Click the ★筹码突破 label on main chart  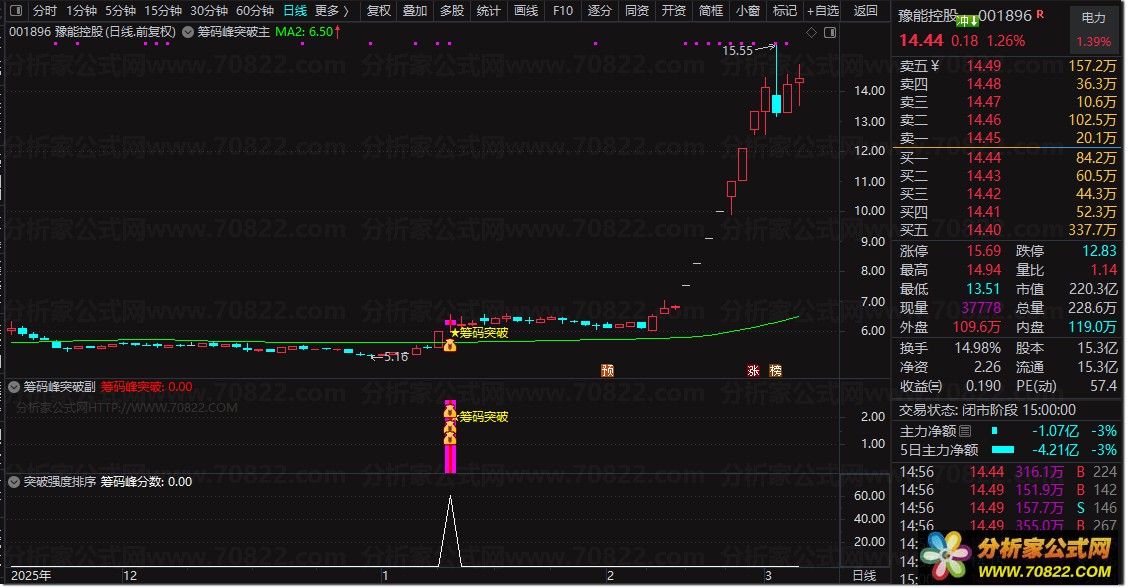click(479, 333)
